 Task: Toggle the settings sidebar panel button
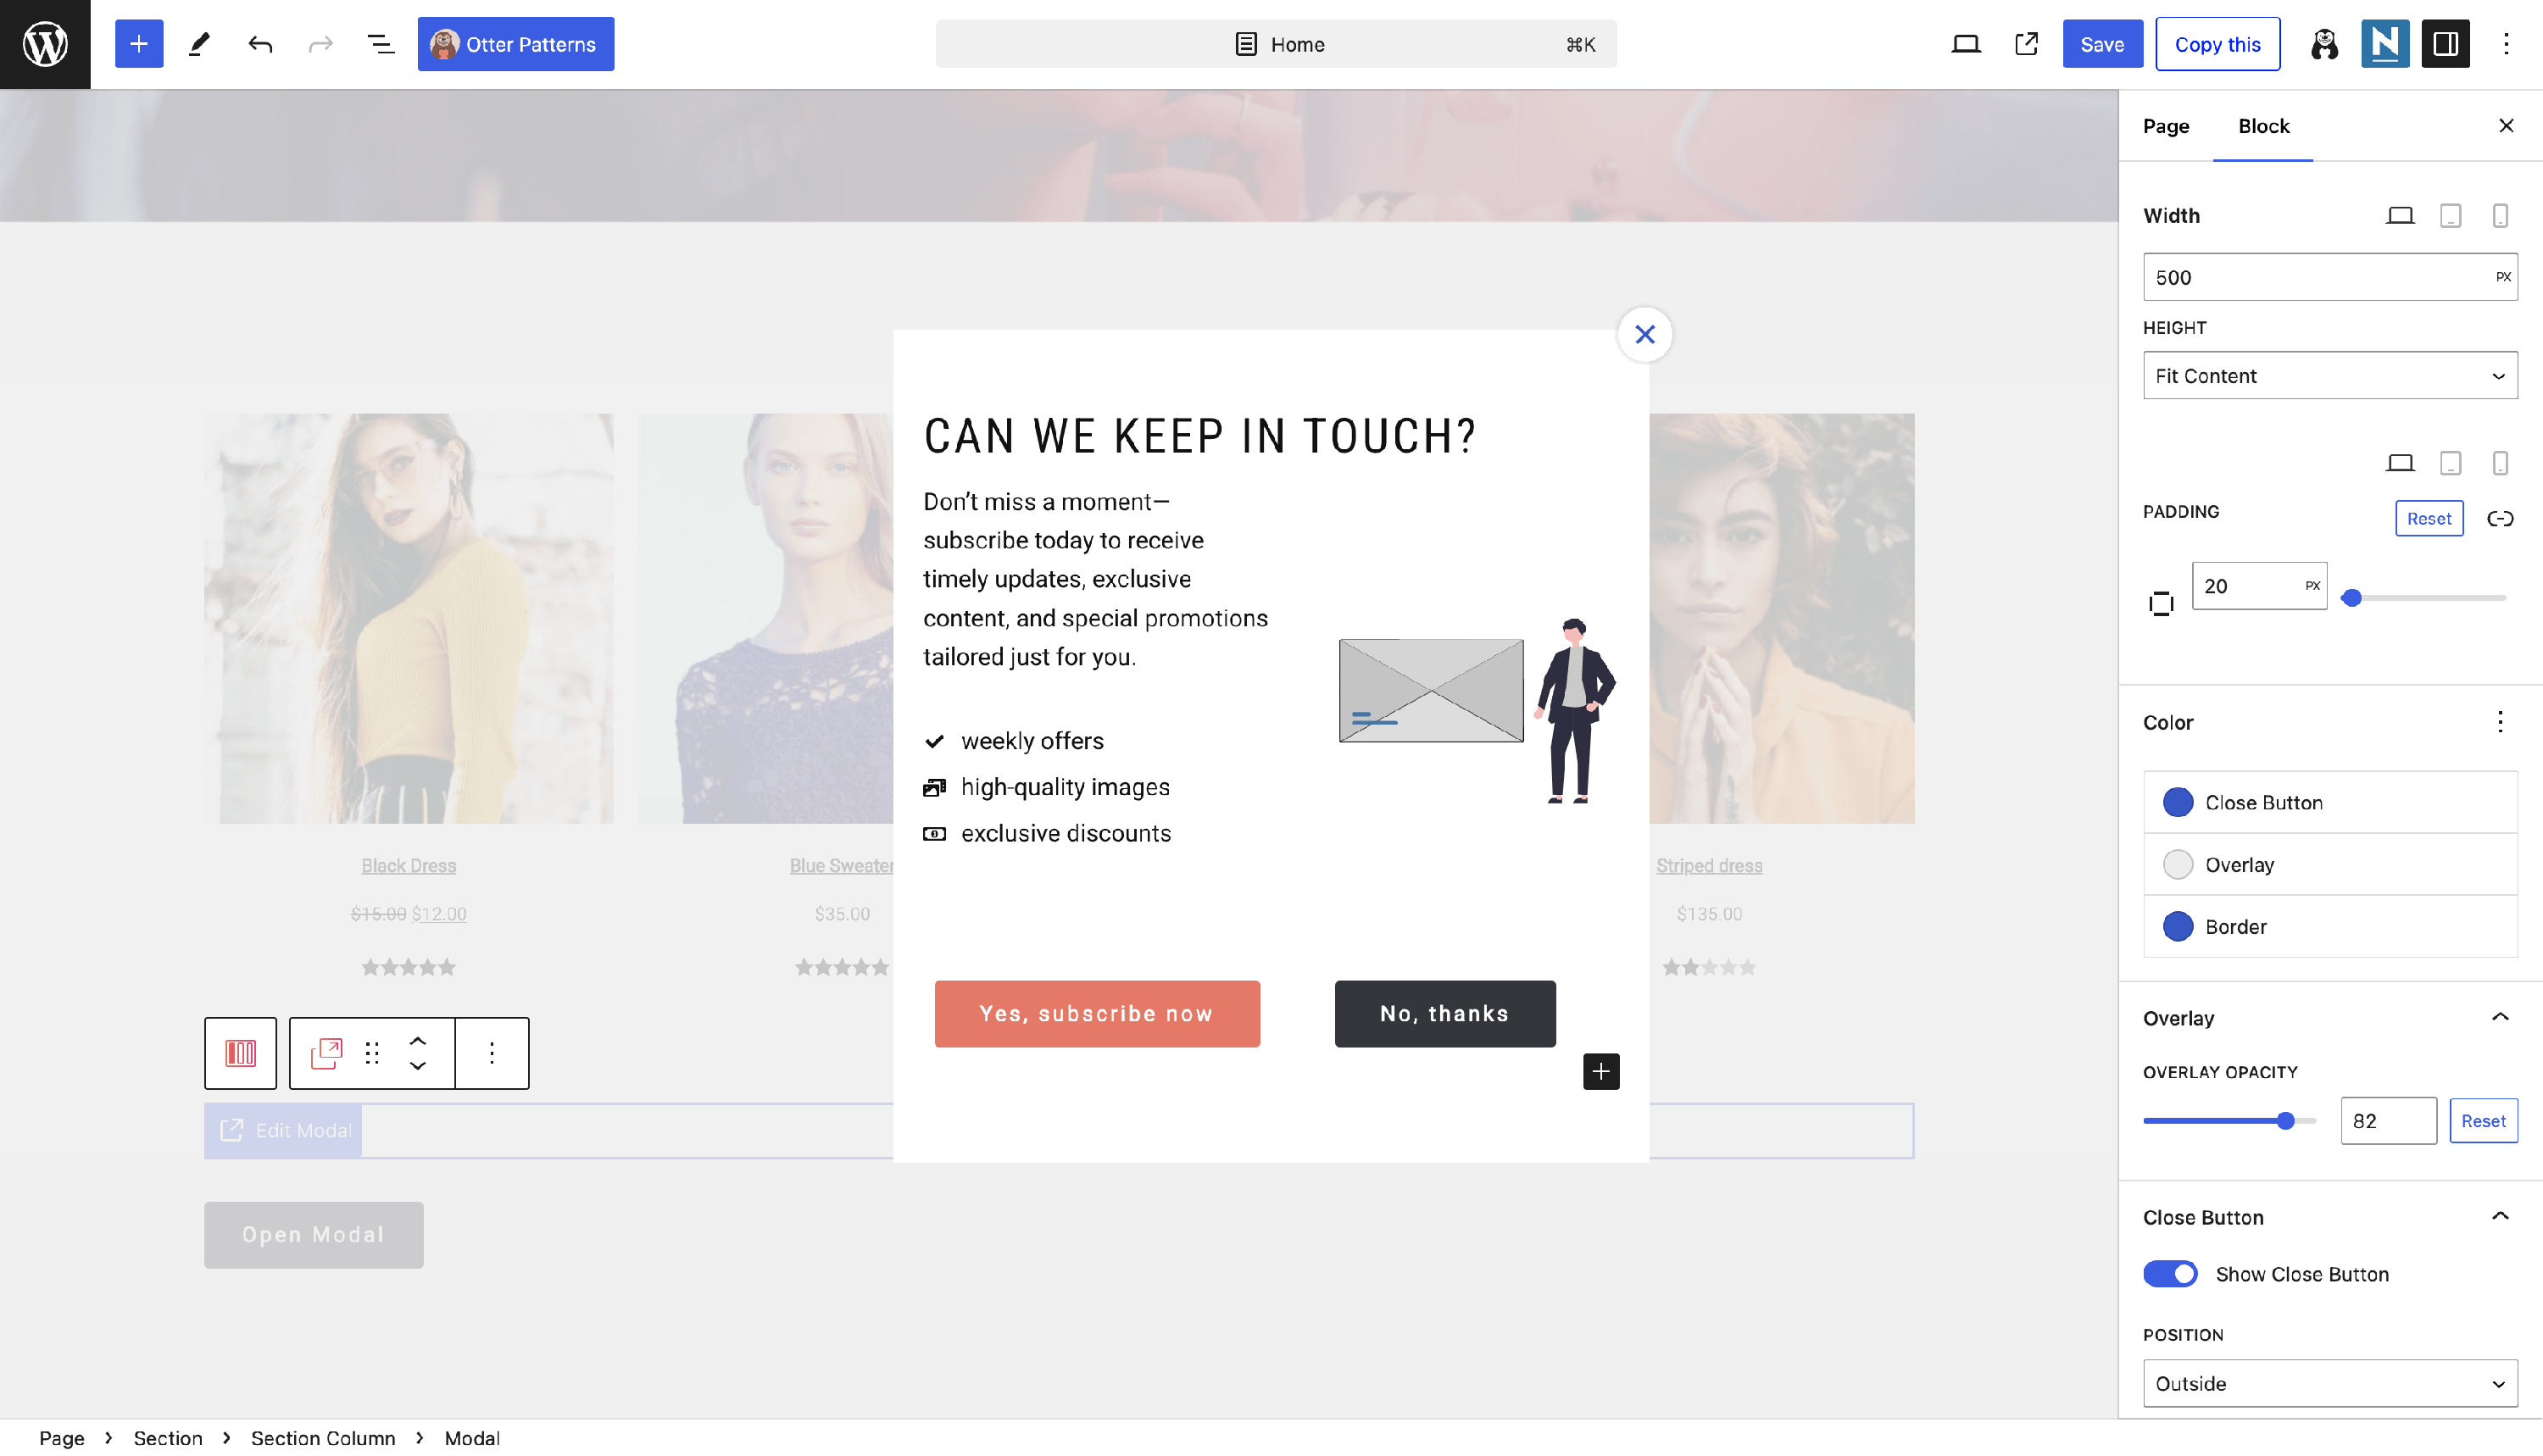2445,44
